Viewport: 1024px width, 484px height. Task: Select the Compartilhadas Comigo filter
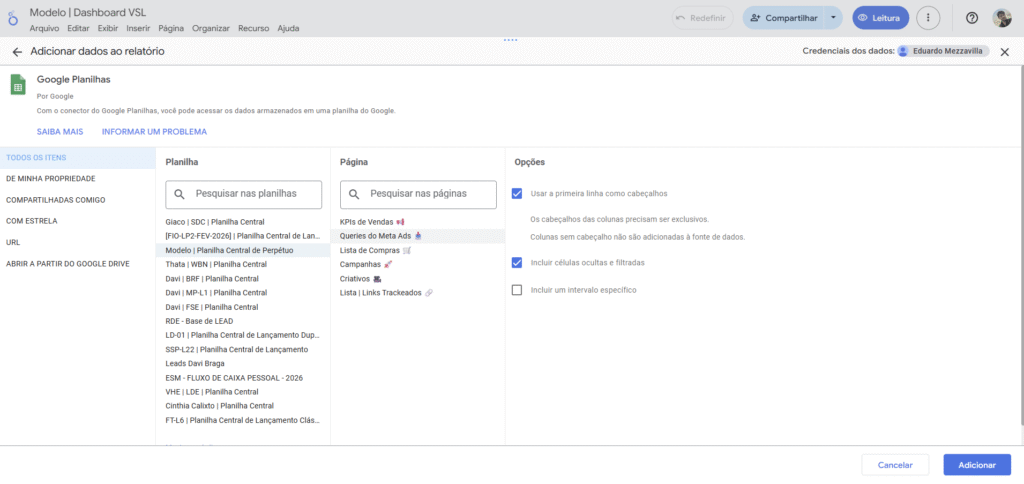[x=55, y=199]
